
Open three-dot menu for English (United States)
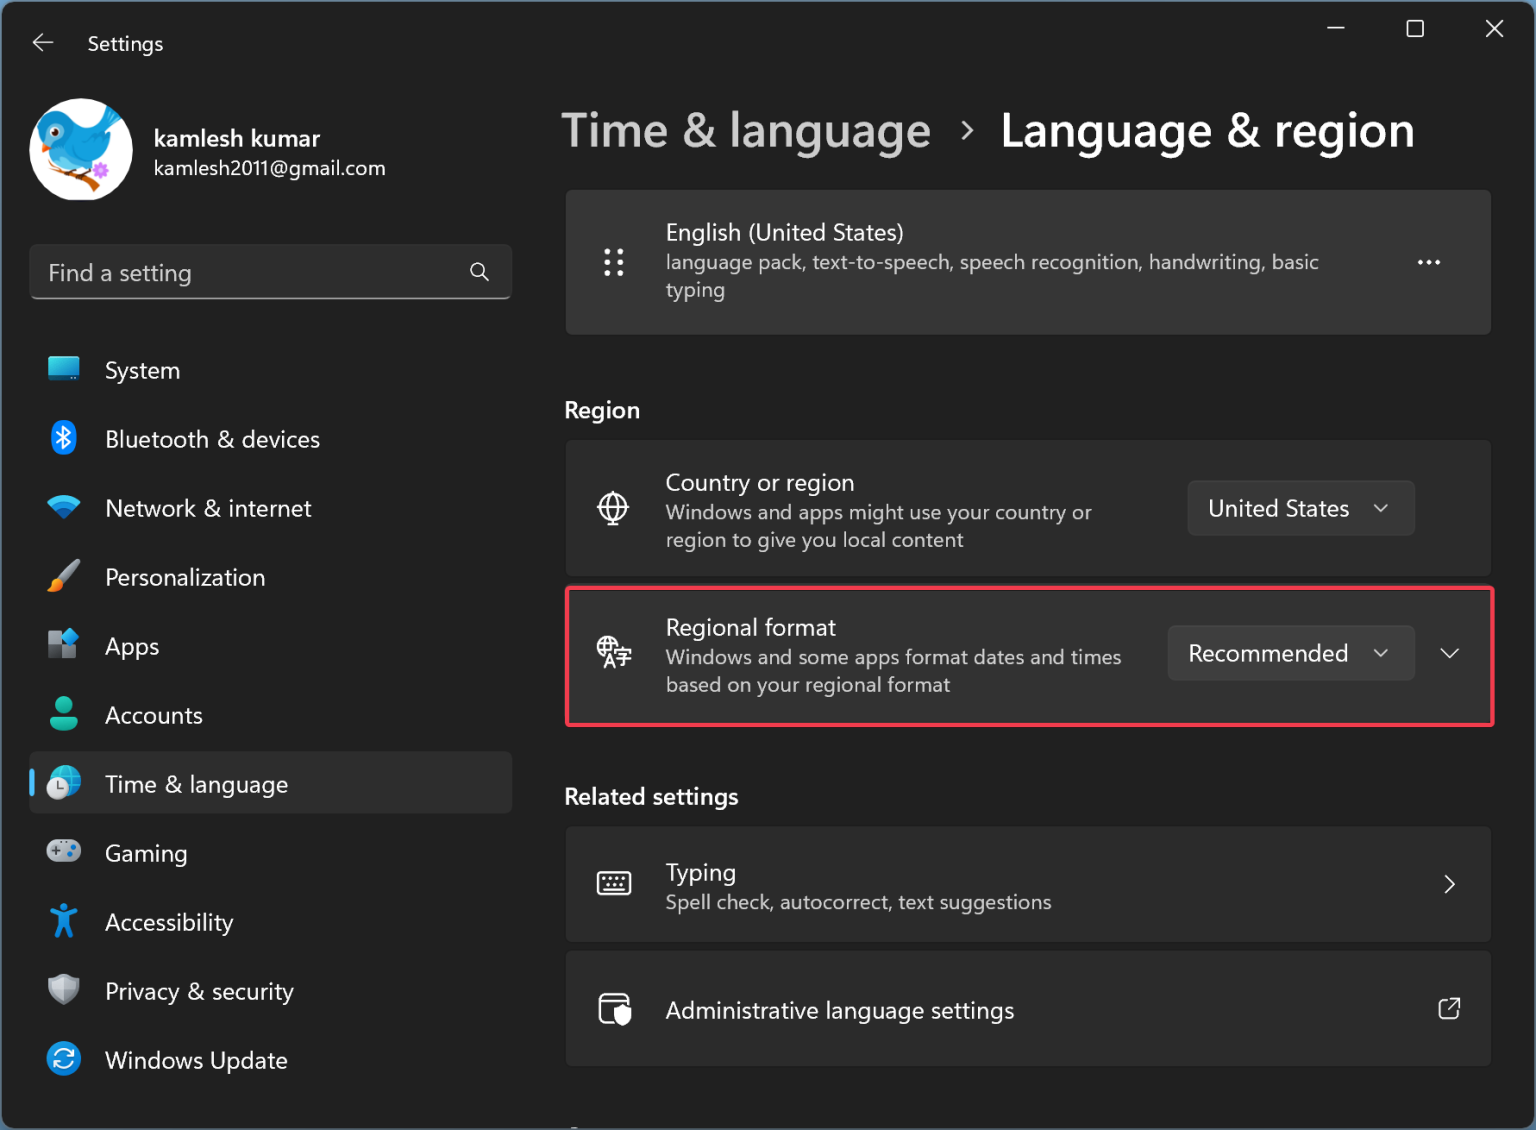pyautogui.click(x=1429, y=262)
